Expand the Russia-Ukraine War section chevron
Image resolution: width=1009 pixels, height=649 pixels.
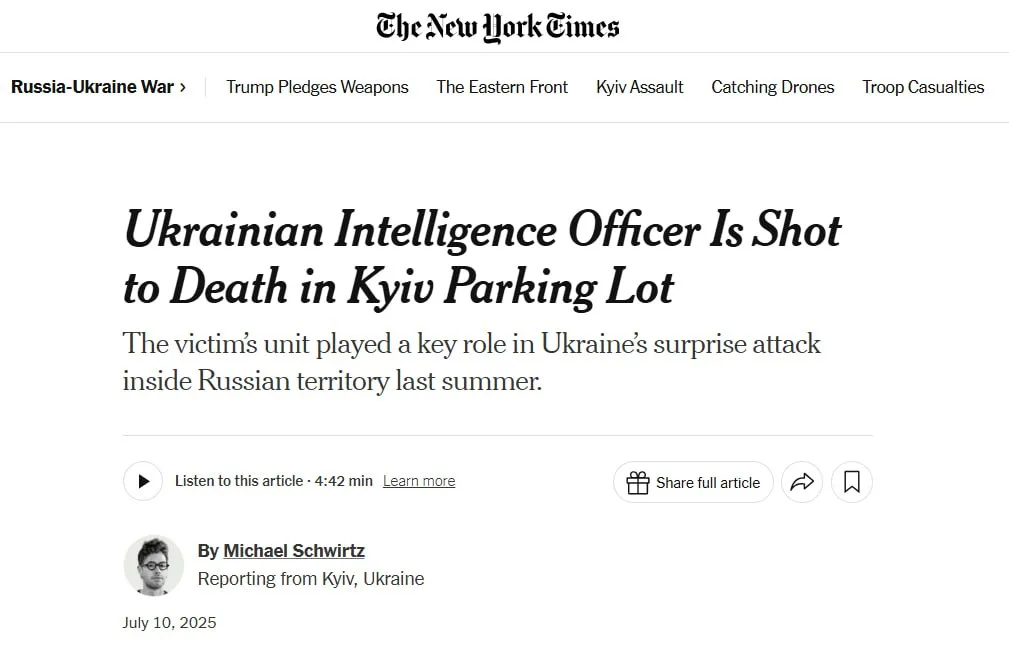183,87
